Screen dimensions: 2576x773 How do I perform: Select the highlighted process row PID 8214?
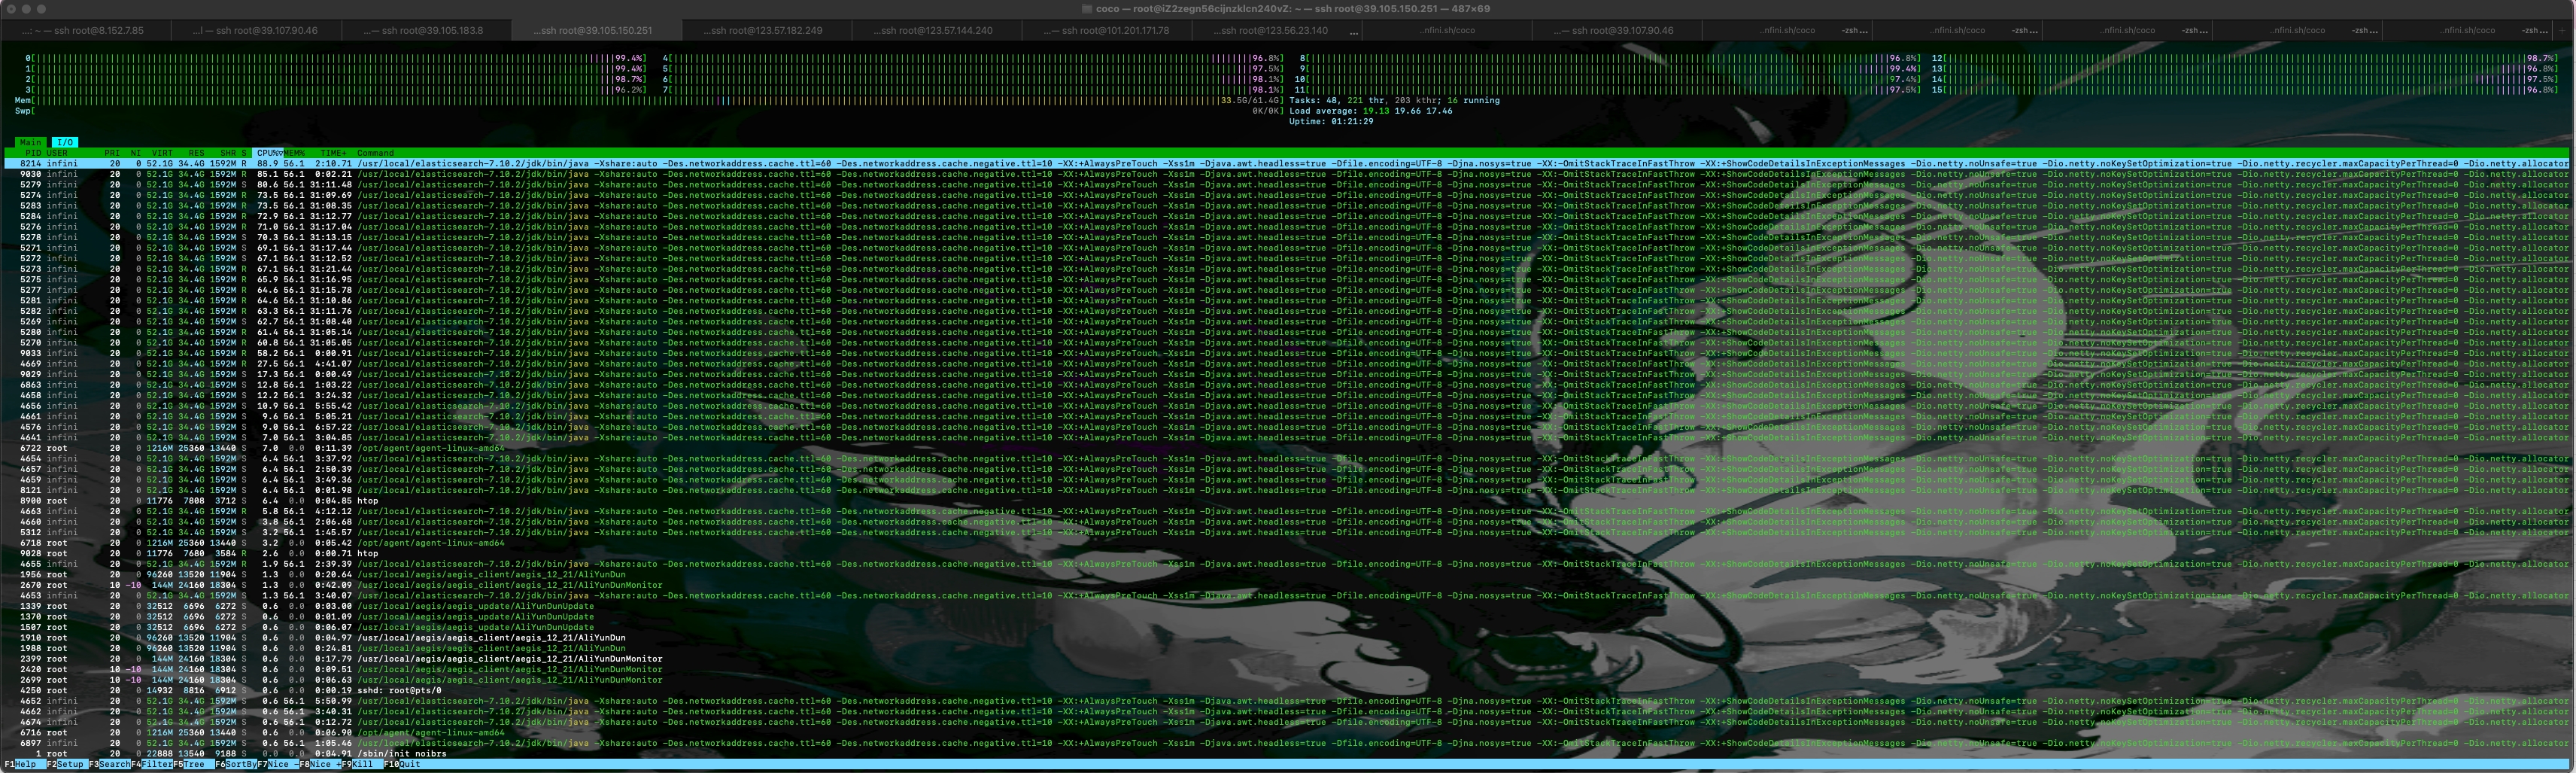[x=1287, y=163]
